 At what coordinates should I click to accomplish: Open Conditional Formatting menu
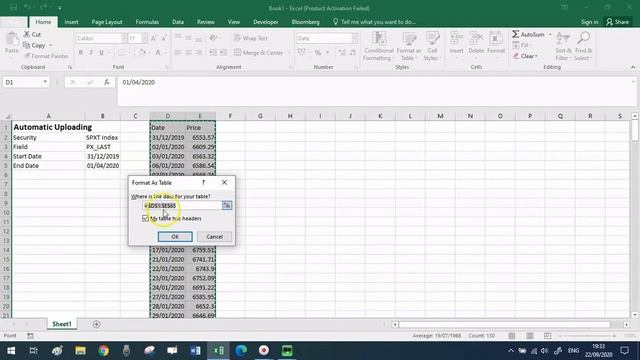point(378,46)
